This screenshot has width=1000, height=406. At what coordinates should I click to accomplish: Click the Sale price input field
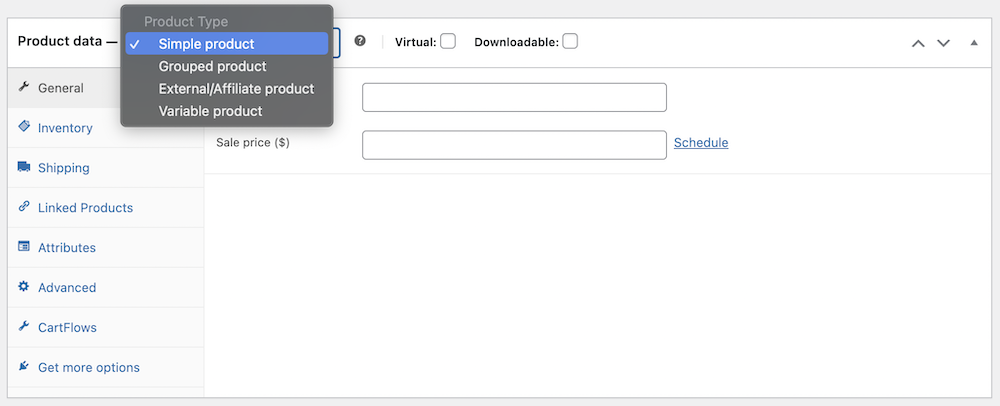click(x=514, y=145)
